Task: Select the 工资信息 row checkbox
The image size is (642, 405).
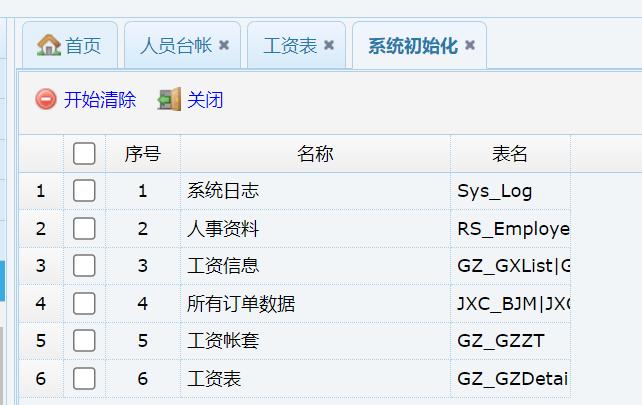Action: pyautogui.click(x=84, y=266)
